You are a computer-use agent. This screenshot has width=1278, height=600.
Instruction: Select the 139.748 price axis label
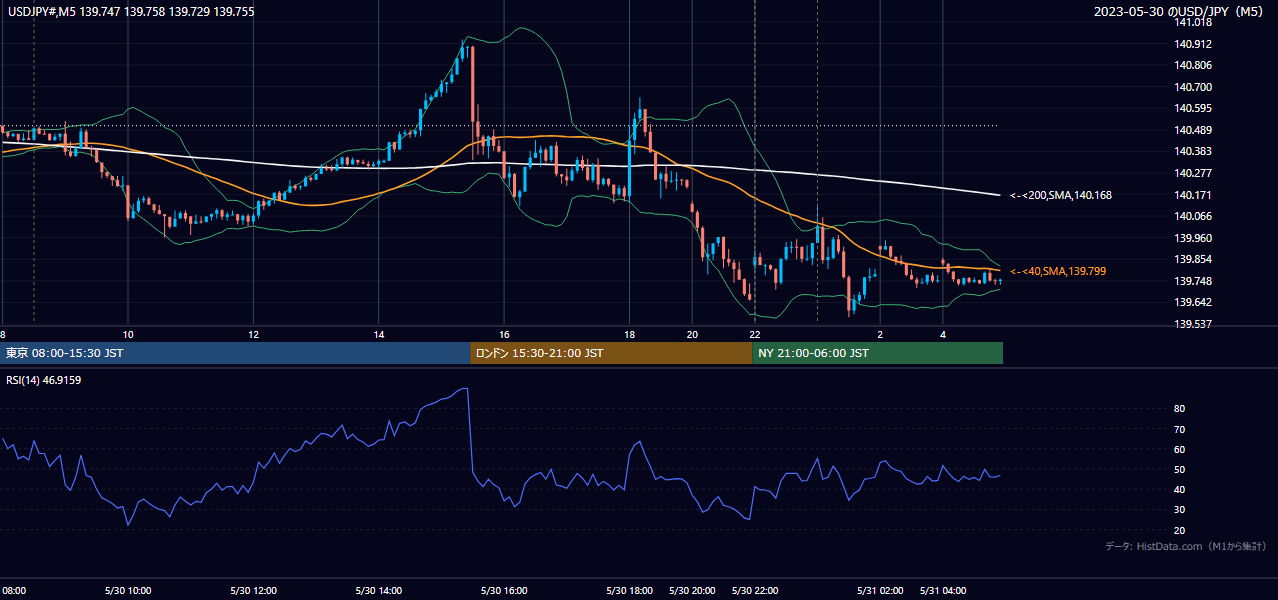(1193, 281)
